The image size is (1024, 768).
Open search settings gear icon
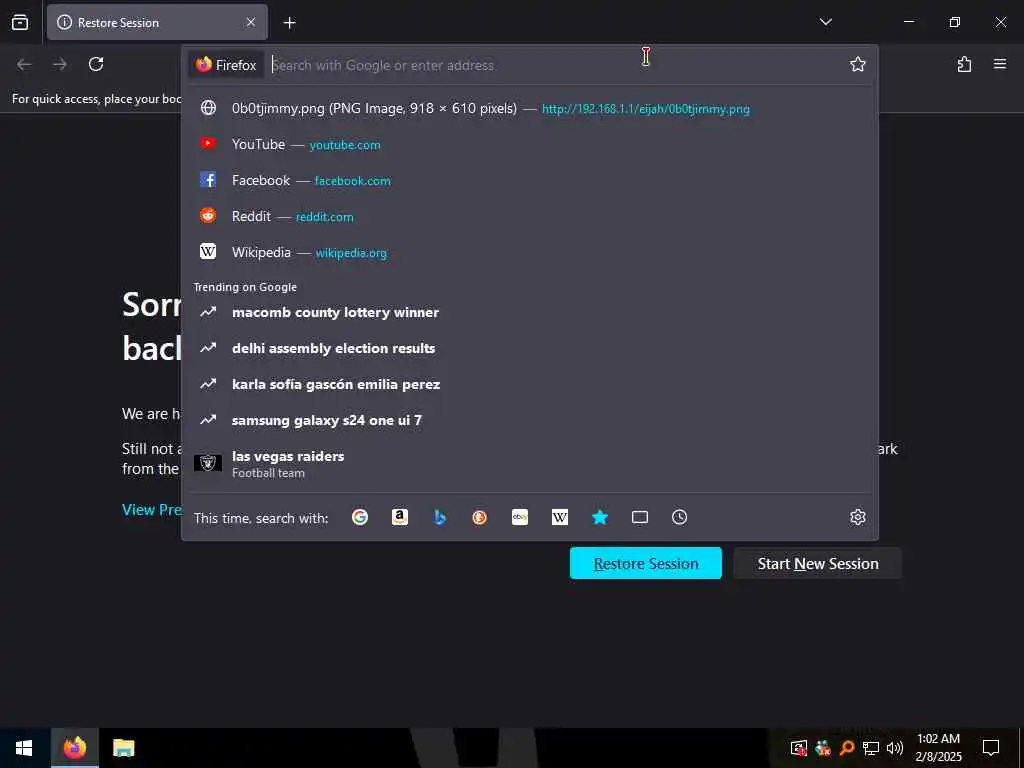click(857, 517)
